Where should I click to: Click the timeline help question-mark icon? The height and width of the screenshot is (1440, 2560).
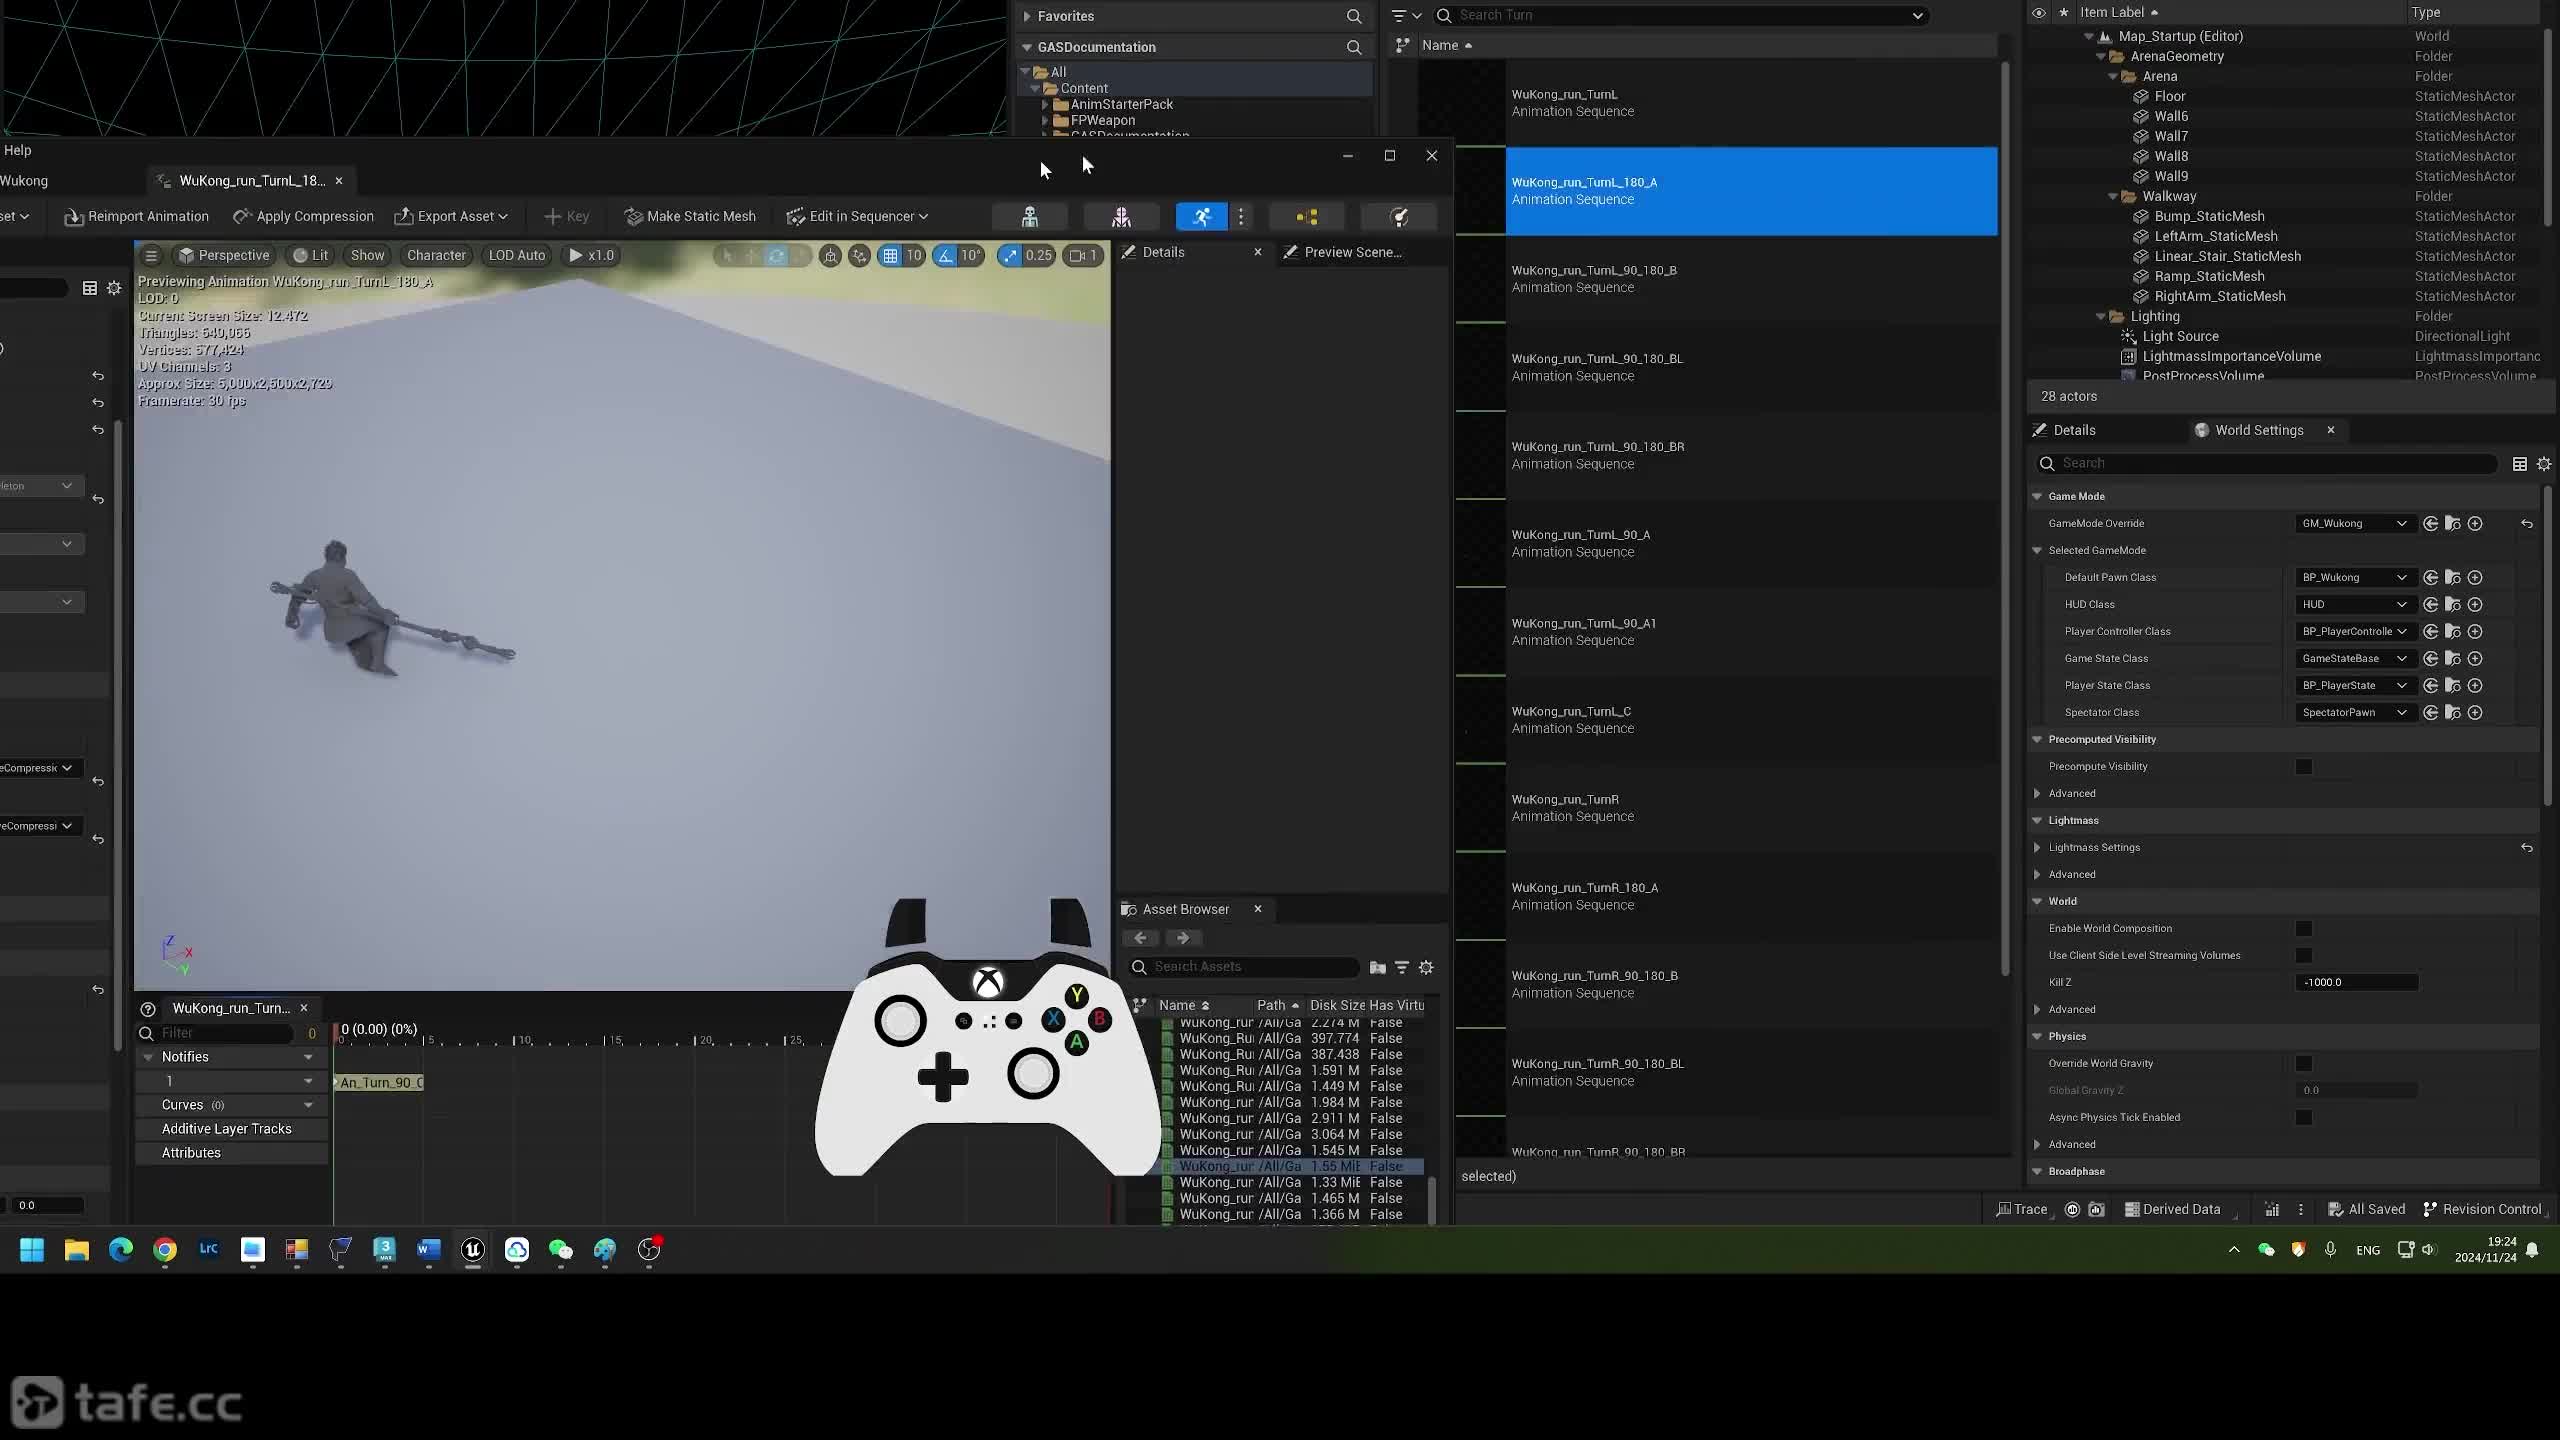click(148, 1008)
